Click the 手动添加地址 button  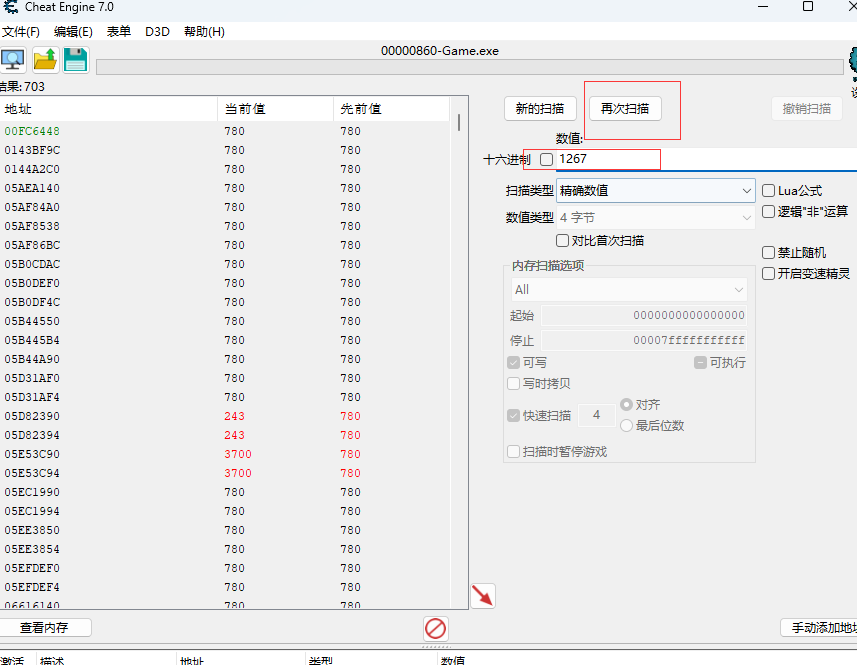819,628
